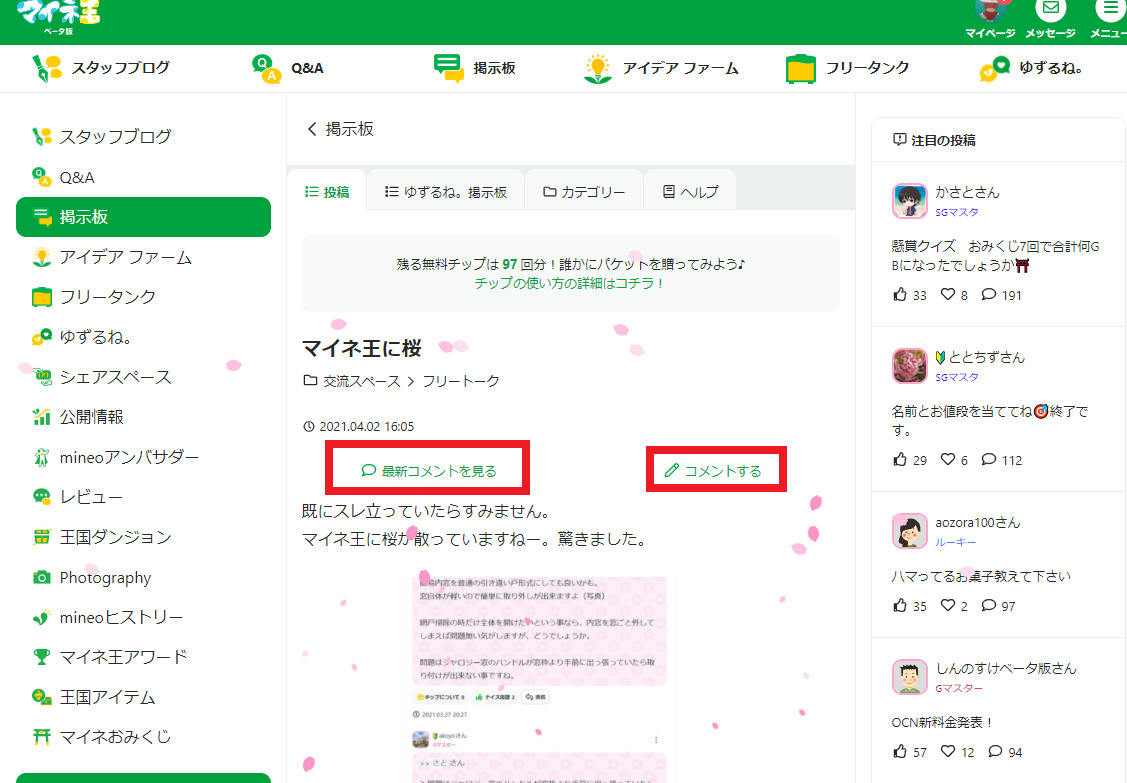Open チップの使い方の詳細はコチラ link

pyautogui.click(x=568, y=283)
